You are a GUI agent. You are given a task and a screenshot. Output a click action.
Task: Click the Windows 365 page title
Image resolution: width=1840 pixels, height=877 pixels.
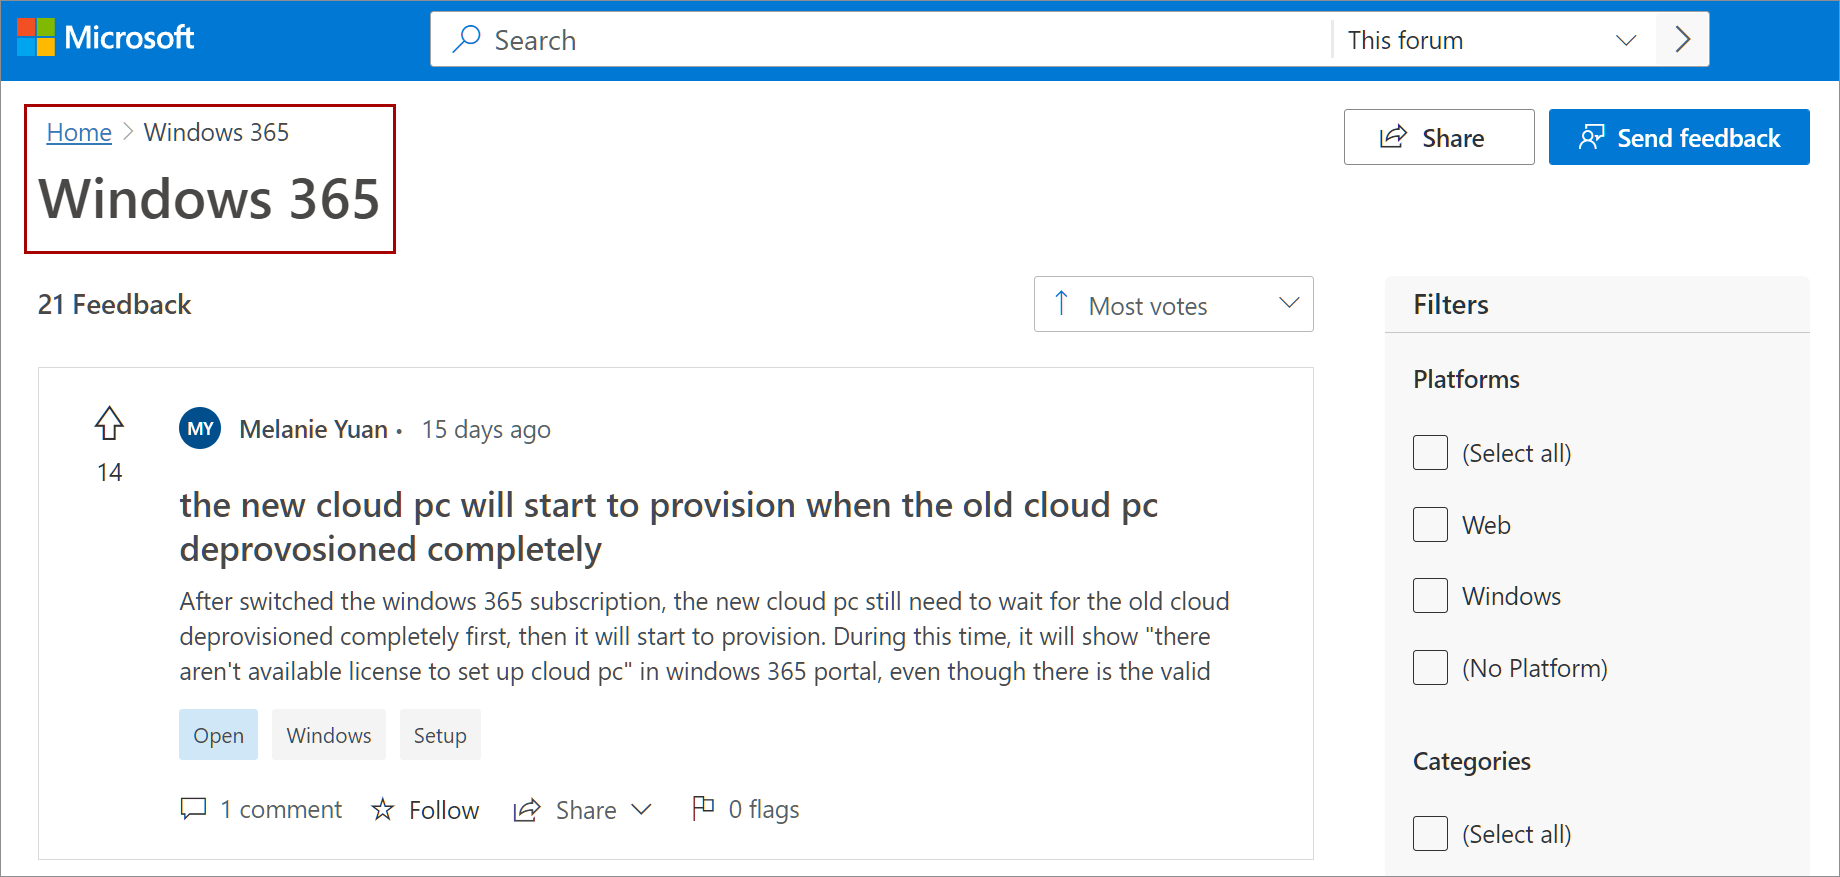[209, 198]
